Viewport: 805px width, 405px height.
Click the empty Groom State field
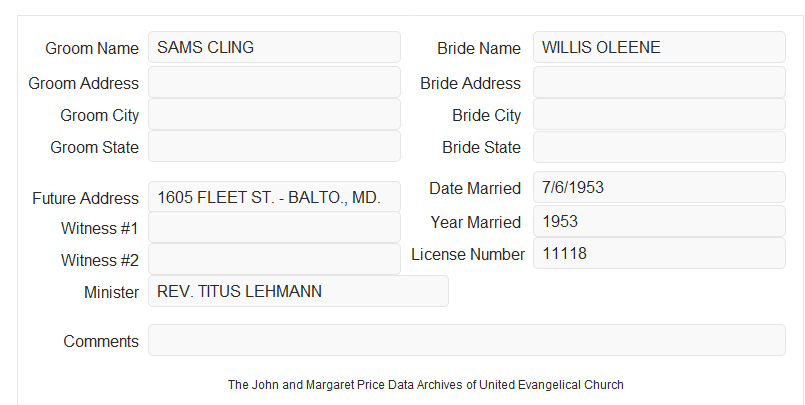[x=274, y=146]
